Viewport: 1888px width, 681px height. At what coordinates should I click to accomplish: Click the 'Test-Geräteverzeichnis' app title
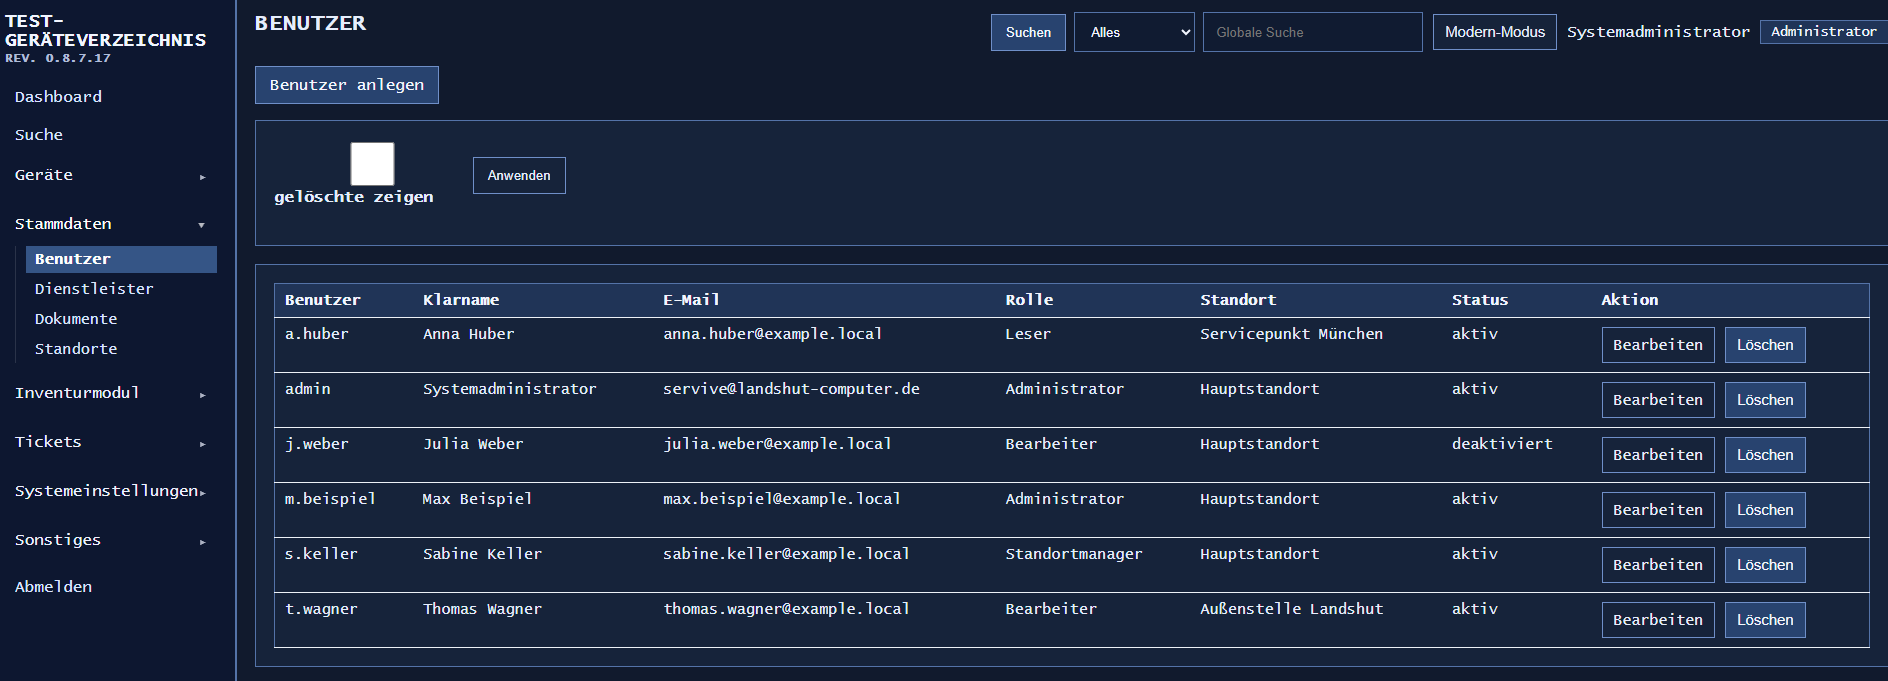point(105,31)
